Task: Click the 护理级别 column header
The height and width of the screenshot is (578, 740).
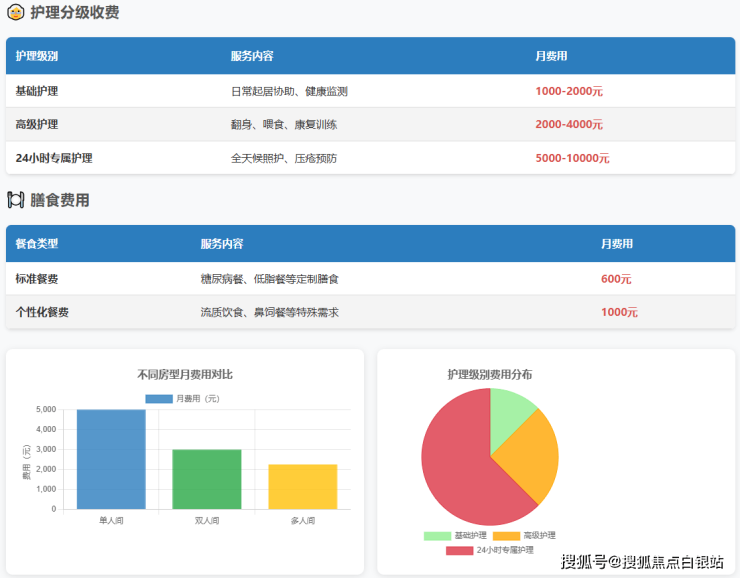Action: click(x=37, y=56)
